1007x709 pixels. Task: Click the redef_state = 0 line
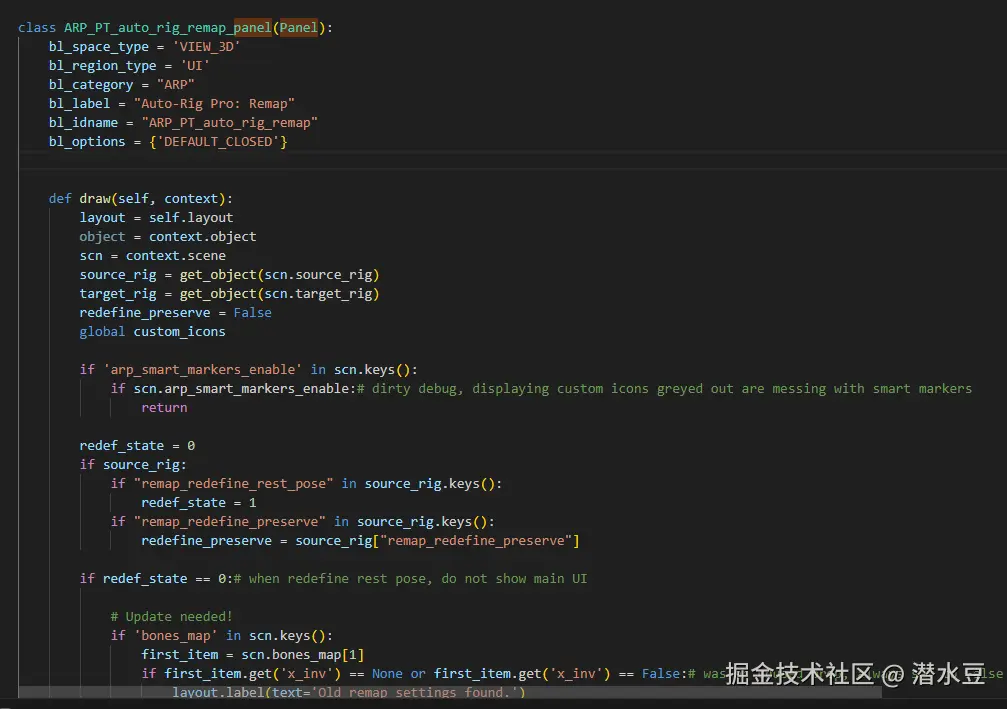click(137, 446)
